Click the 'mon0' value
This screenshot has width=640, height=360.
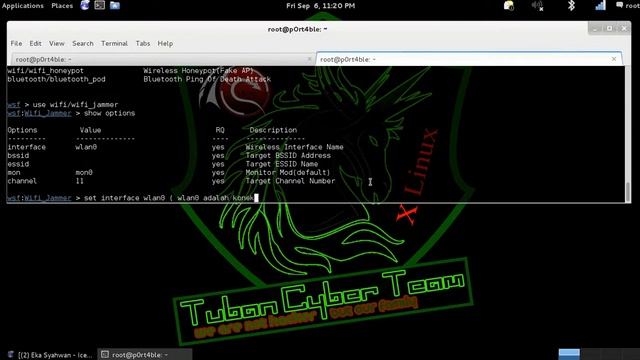(x=84, y=173)
